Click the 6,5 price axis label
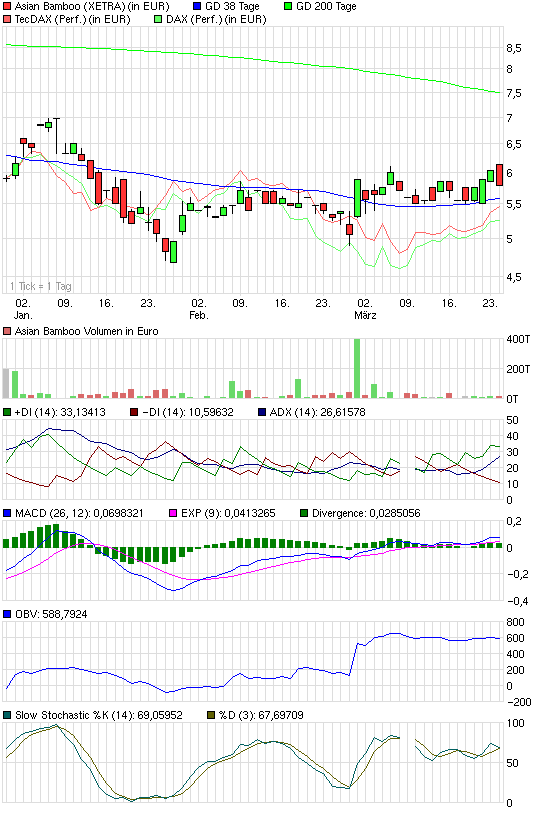Screen dimensions: 545x824 [514, 145]
